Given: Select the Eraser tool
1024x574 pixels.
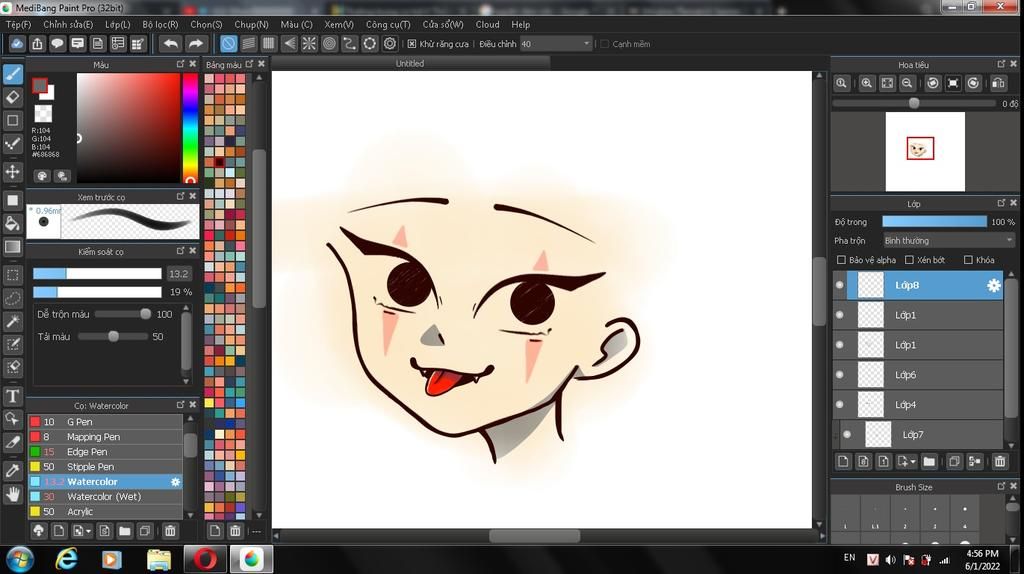Looking at the screenshot, I should pos(12,97).
